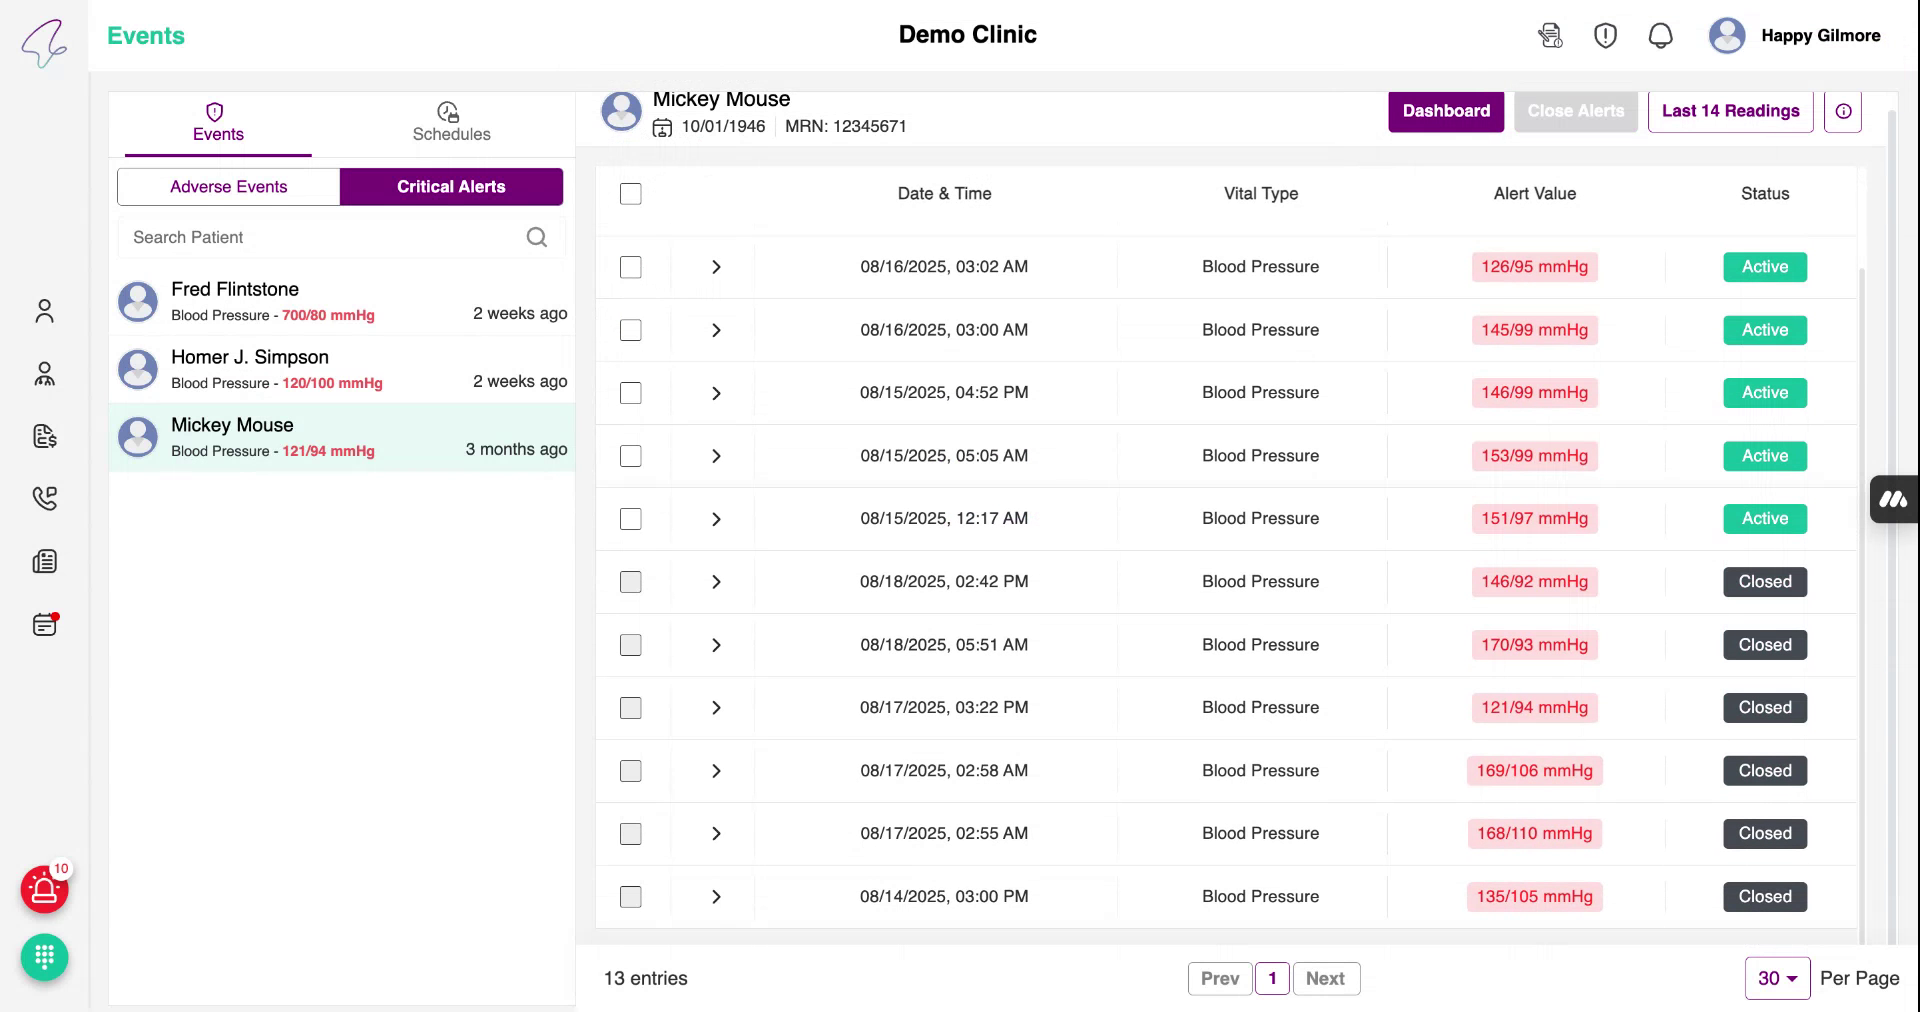Select the clinician/provider icon in the sidebar
1920x1012 pixels.
44,374
